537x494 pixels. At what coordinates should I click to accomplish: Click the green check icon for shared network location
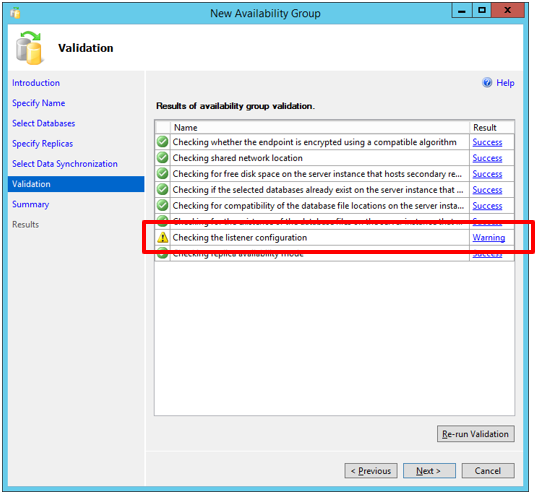163,158
